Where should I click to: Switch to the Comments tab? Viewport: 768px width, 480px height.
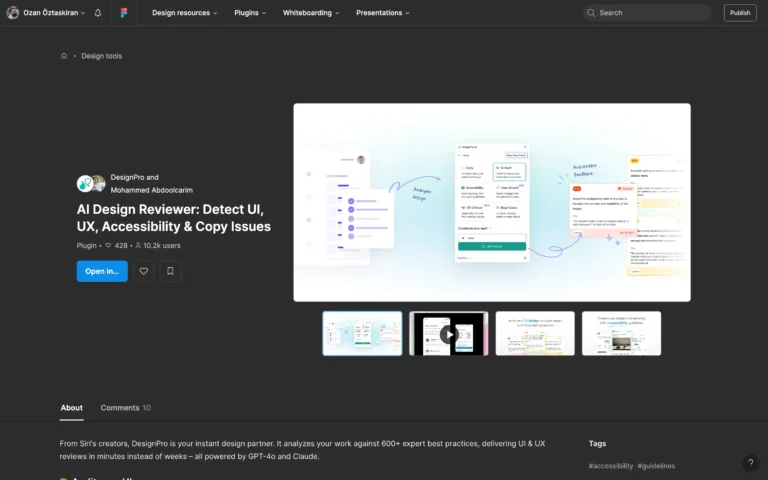tap(125, 408)
